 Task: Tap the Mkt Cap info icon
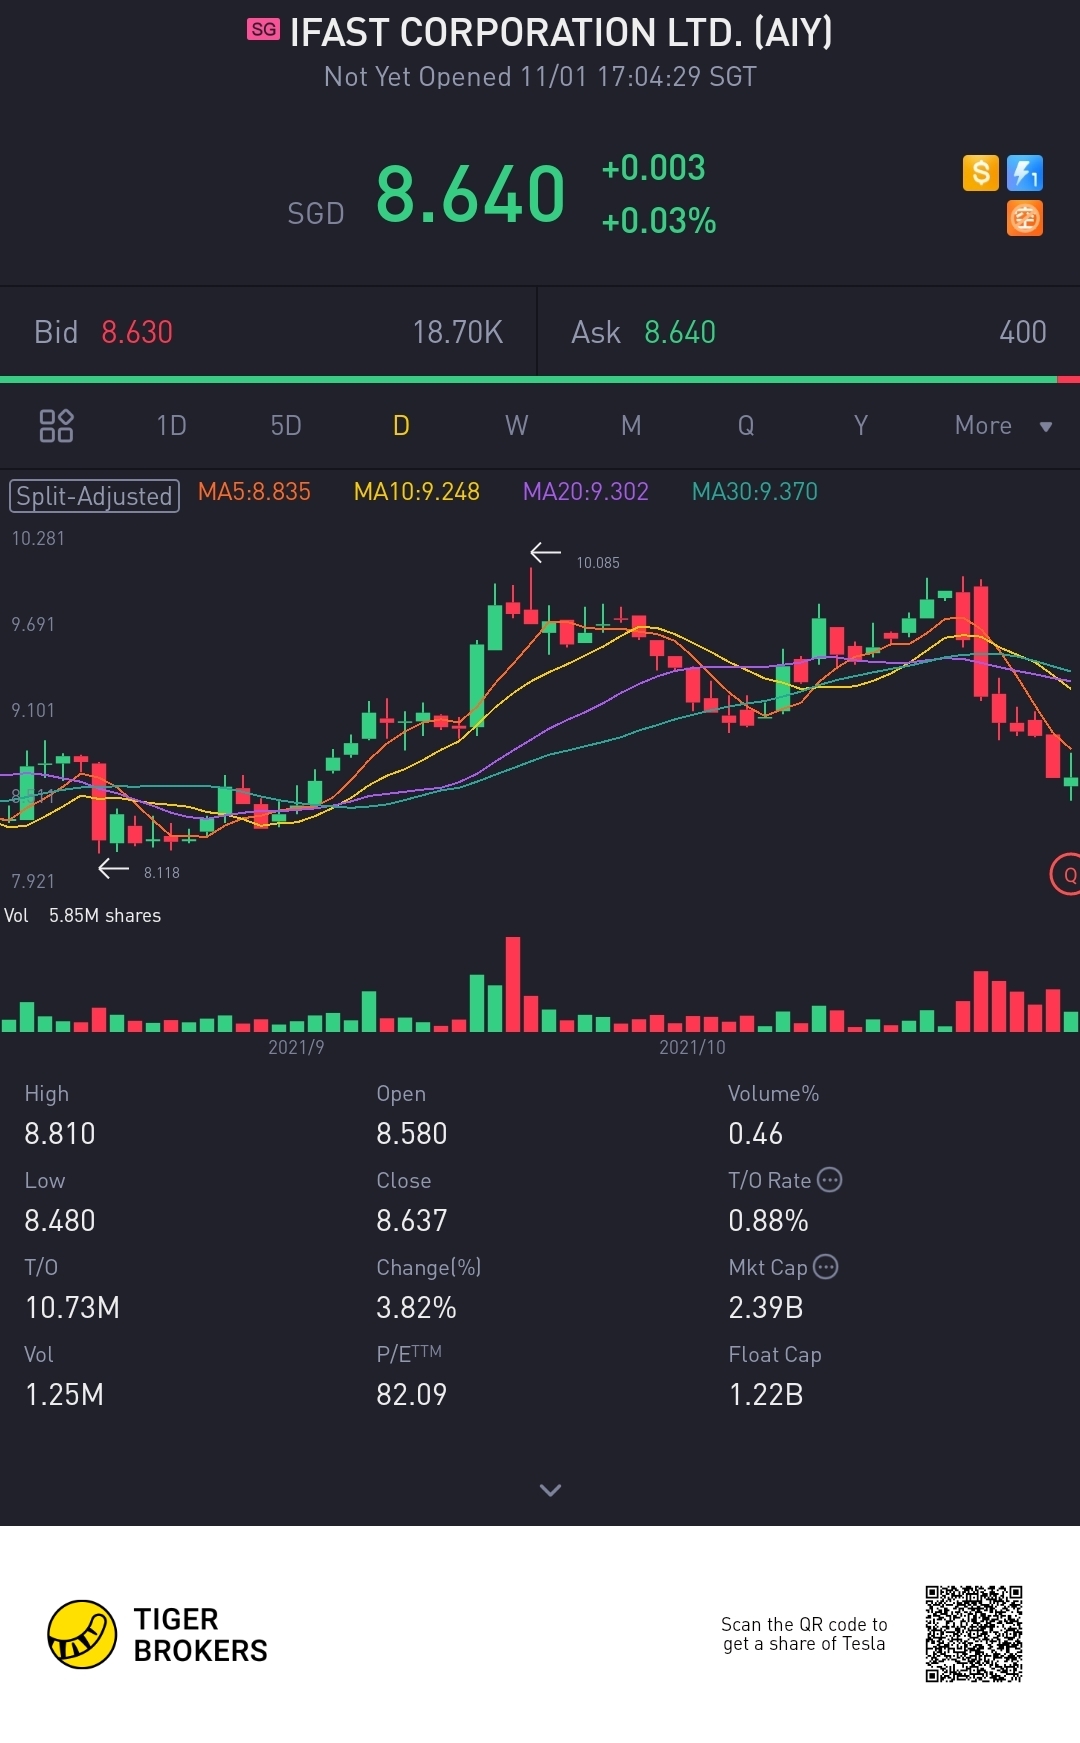826,1267
